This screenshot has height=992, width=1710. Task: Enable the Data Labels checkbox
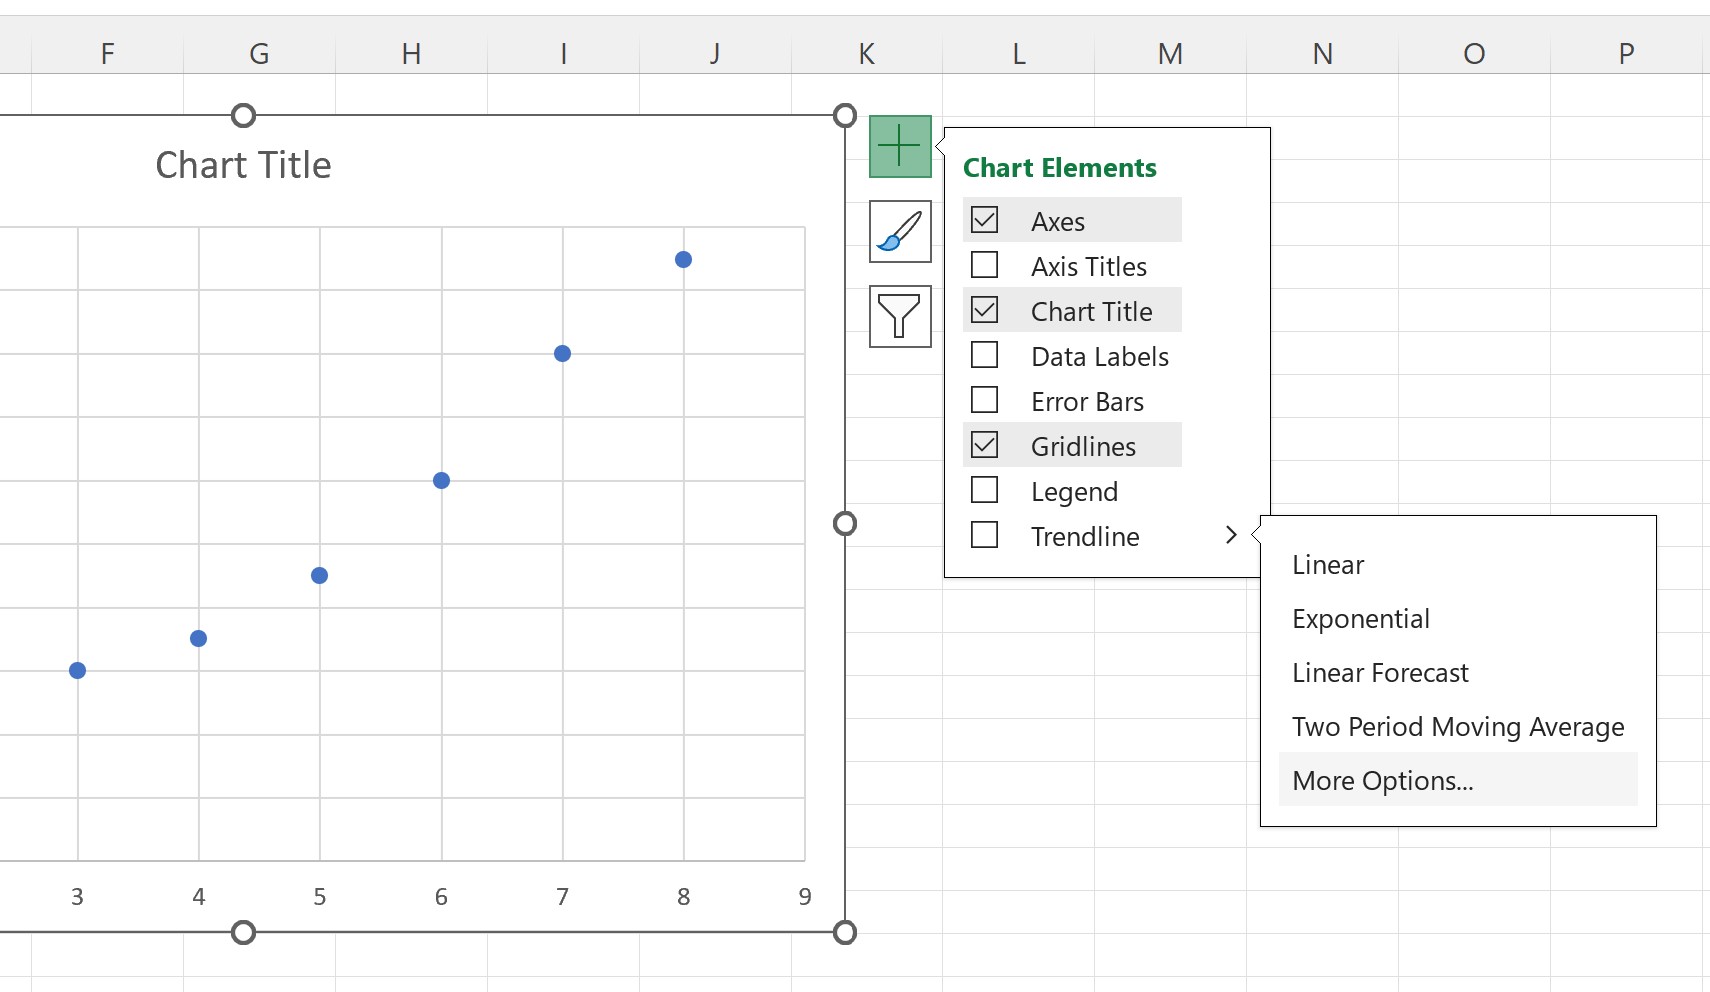tap(985, 355)
